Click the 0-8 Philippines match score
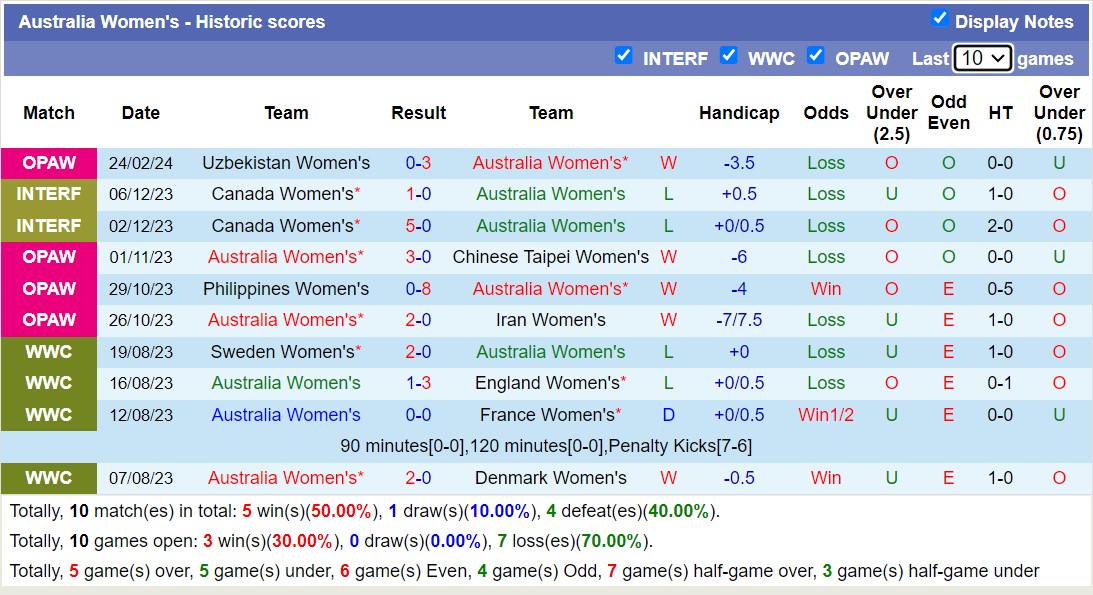The width and height of the screenshot is (1093, 595). pos(418,289)
